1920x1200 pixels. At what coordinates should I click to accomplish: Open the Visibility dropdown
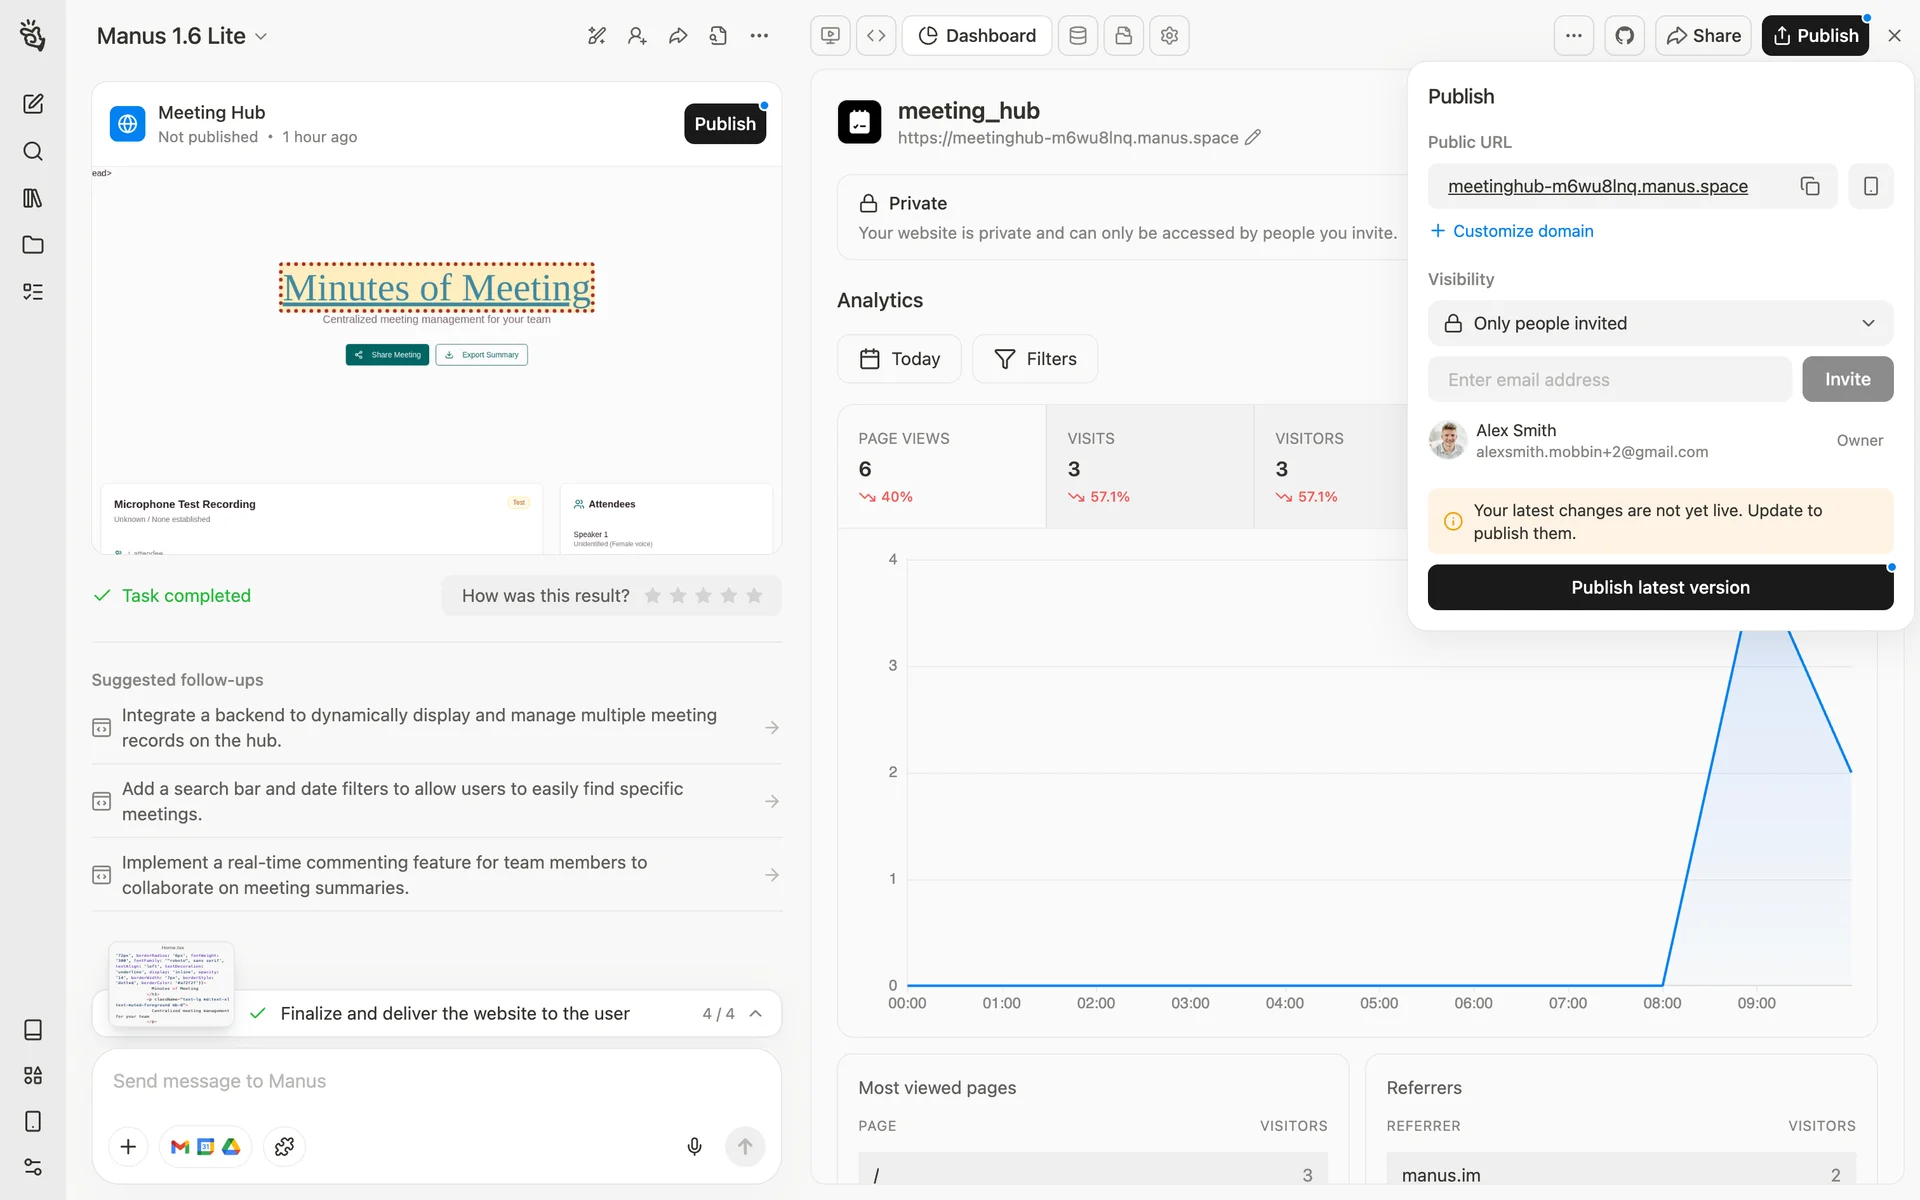coord(1660,323)
